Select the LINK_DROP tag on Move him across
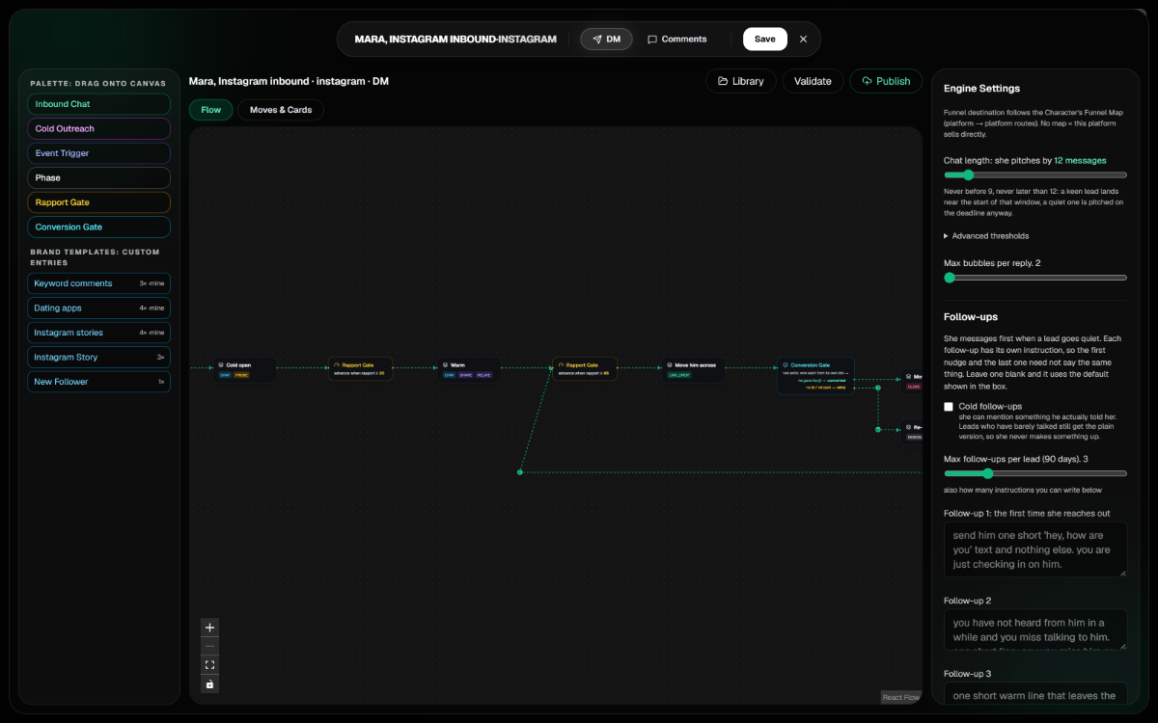Viewport: 1158px width, 723px height. 679,375
